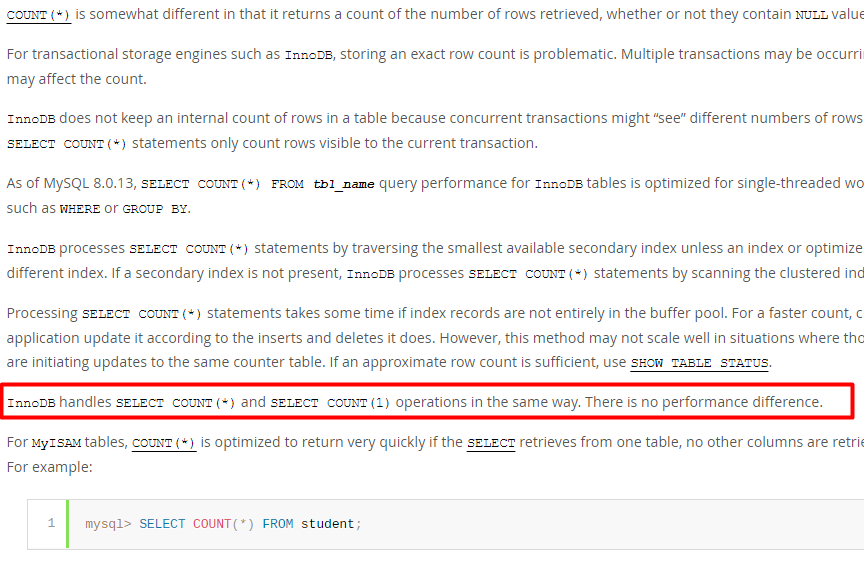The width and height of the screenshot is (864, 564).
Task: Open the COUNT(*) link in the MyISAM paragraph
Action: tap(164, 443)
